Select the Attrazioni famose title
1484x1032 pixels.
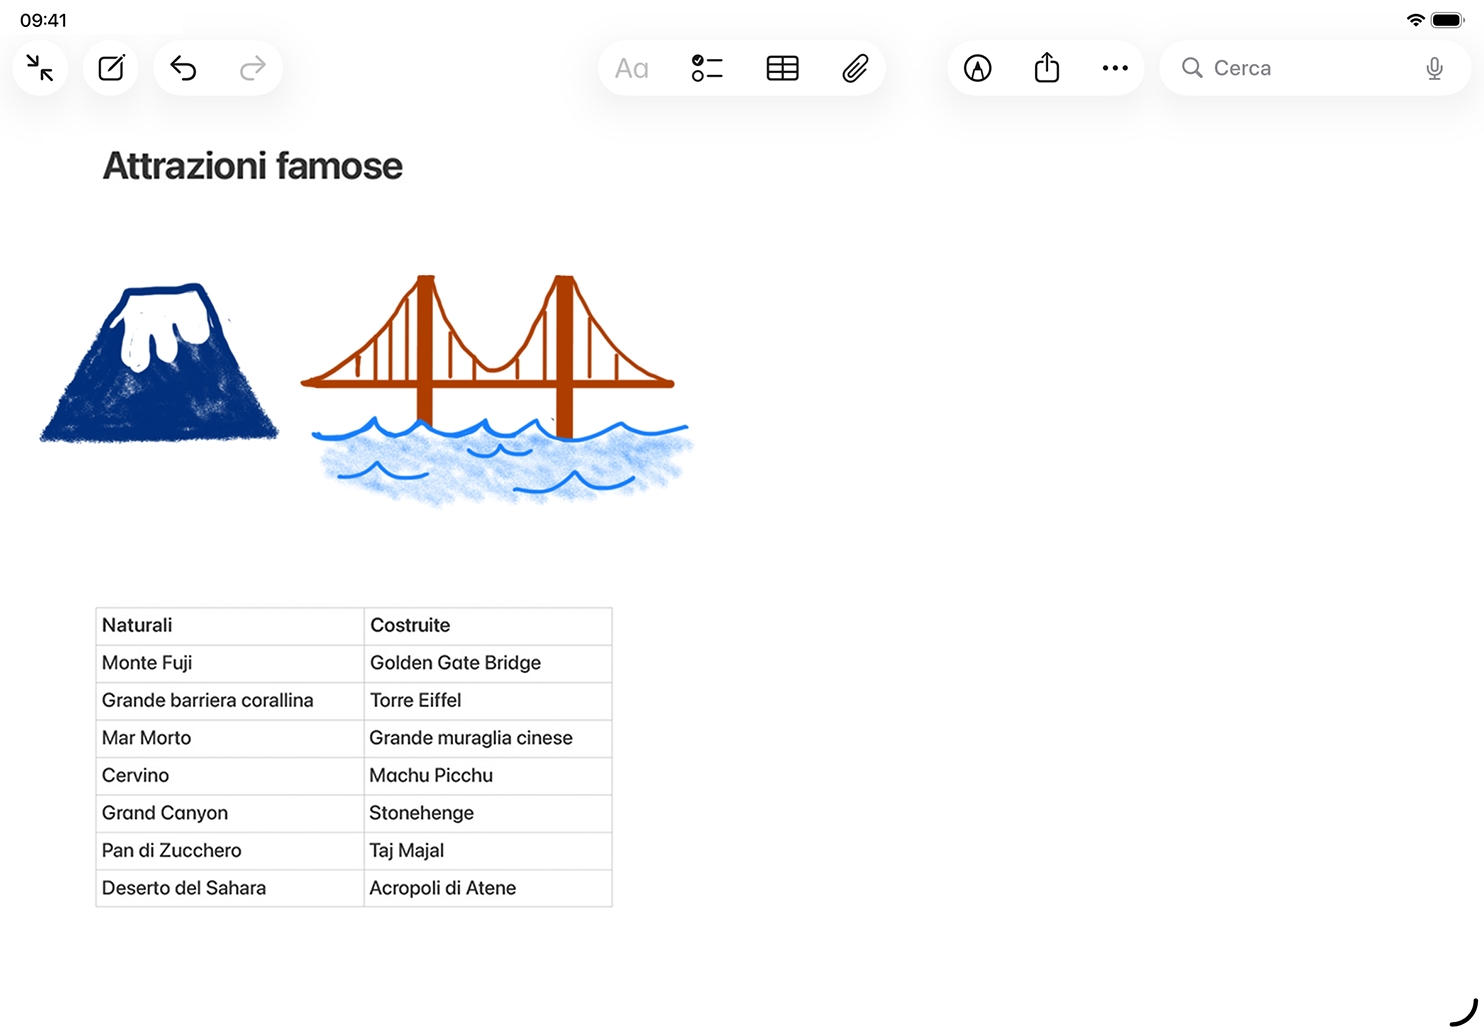[x=252, y=166]
